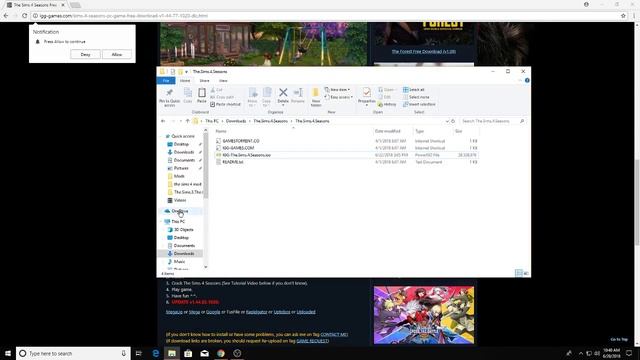The image size is (640, 360).
Task: Click the BlazBlue game thumbnail
Action: pos(424,315)
